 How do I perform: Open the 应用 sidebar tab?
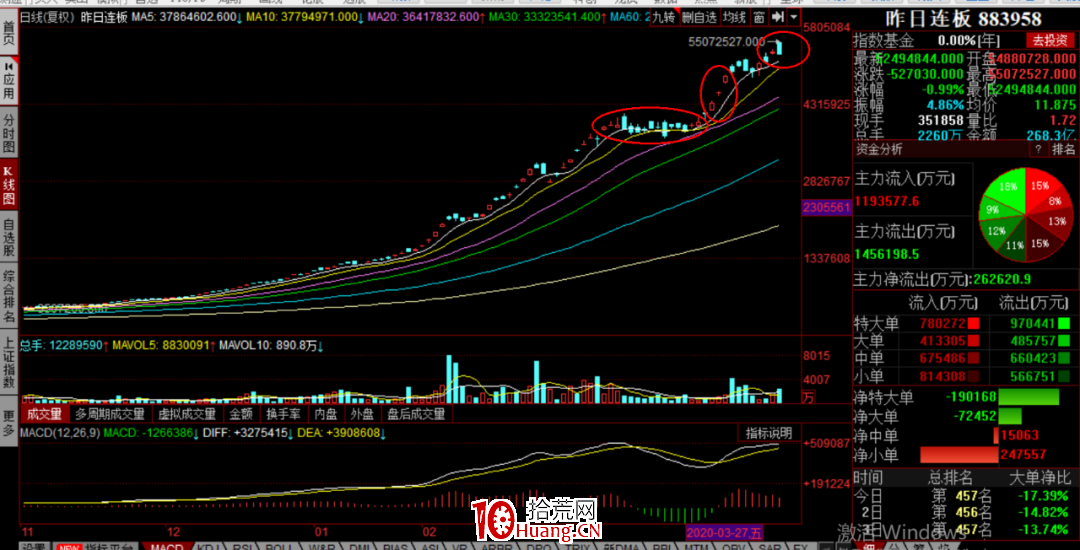pos(8,80)
